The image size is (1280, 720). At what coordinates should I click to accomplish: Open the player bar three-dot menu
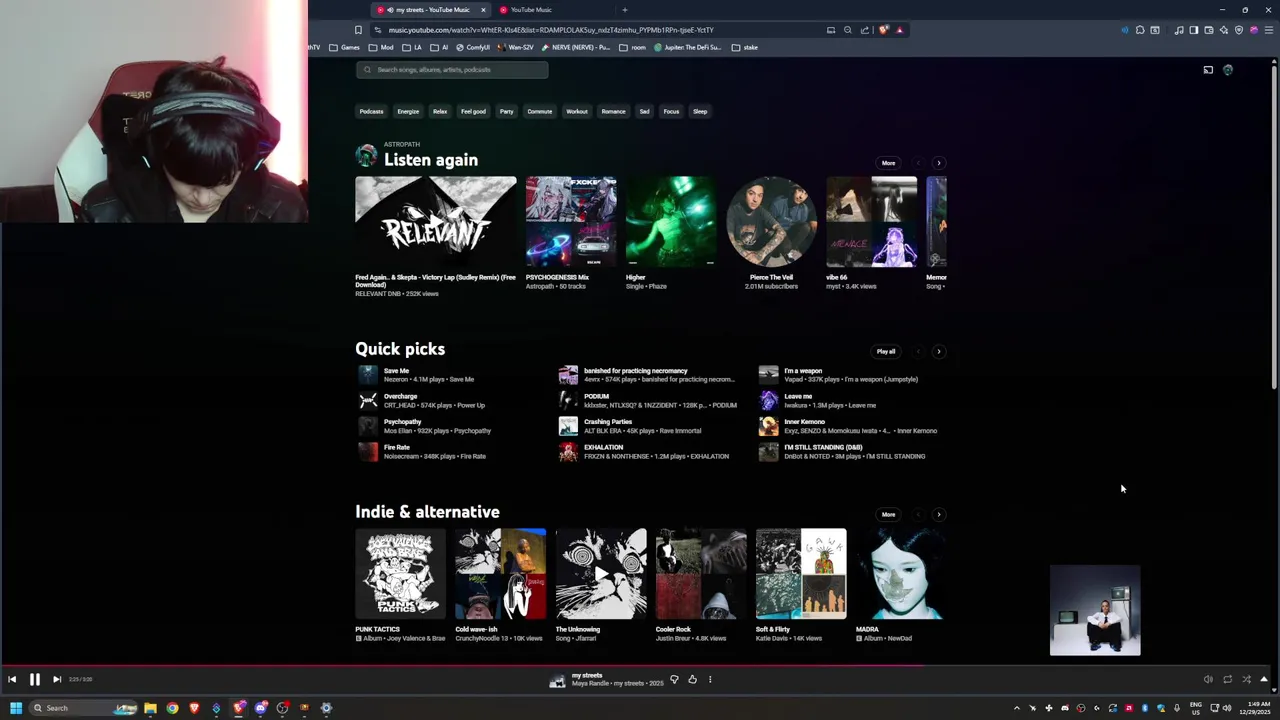click(x=710, y=679)
